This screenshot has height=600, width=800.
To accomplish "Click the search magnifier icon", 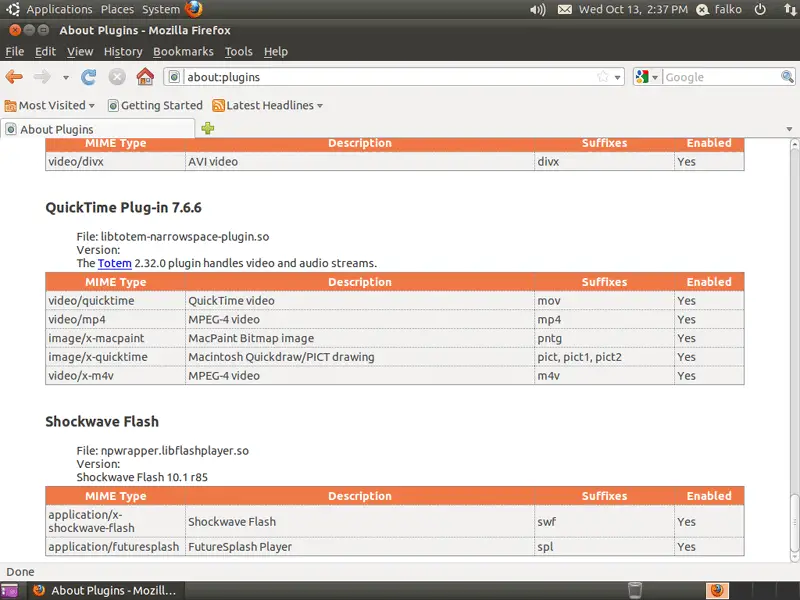I will point(787,77).
